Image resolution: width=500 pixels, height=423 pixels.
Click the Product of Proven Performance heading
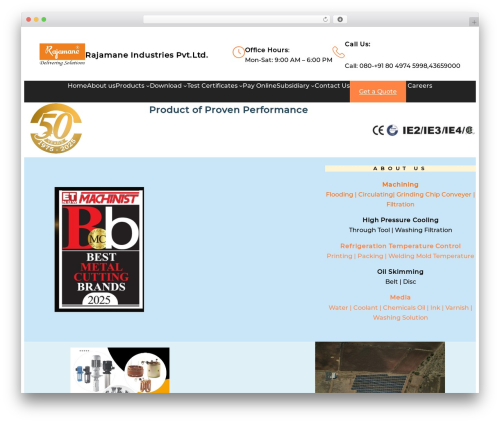coord(228,110)
